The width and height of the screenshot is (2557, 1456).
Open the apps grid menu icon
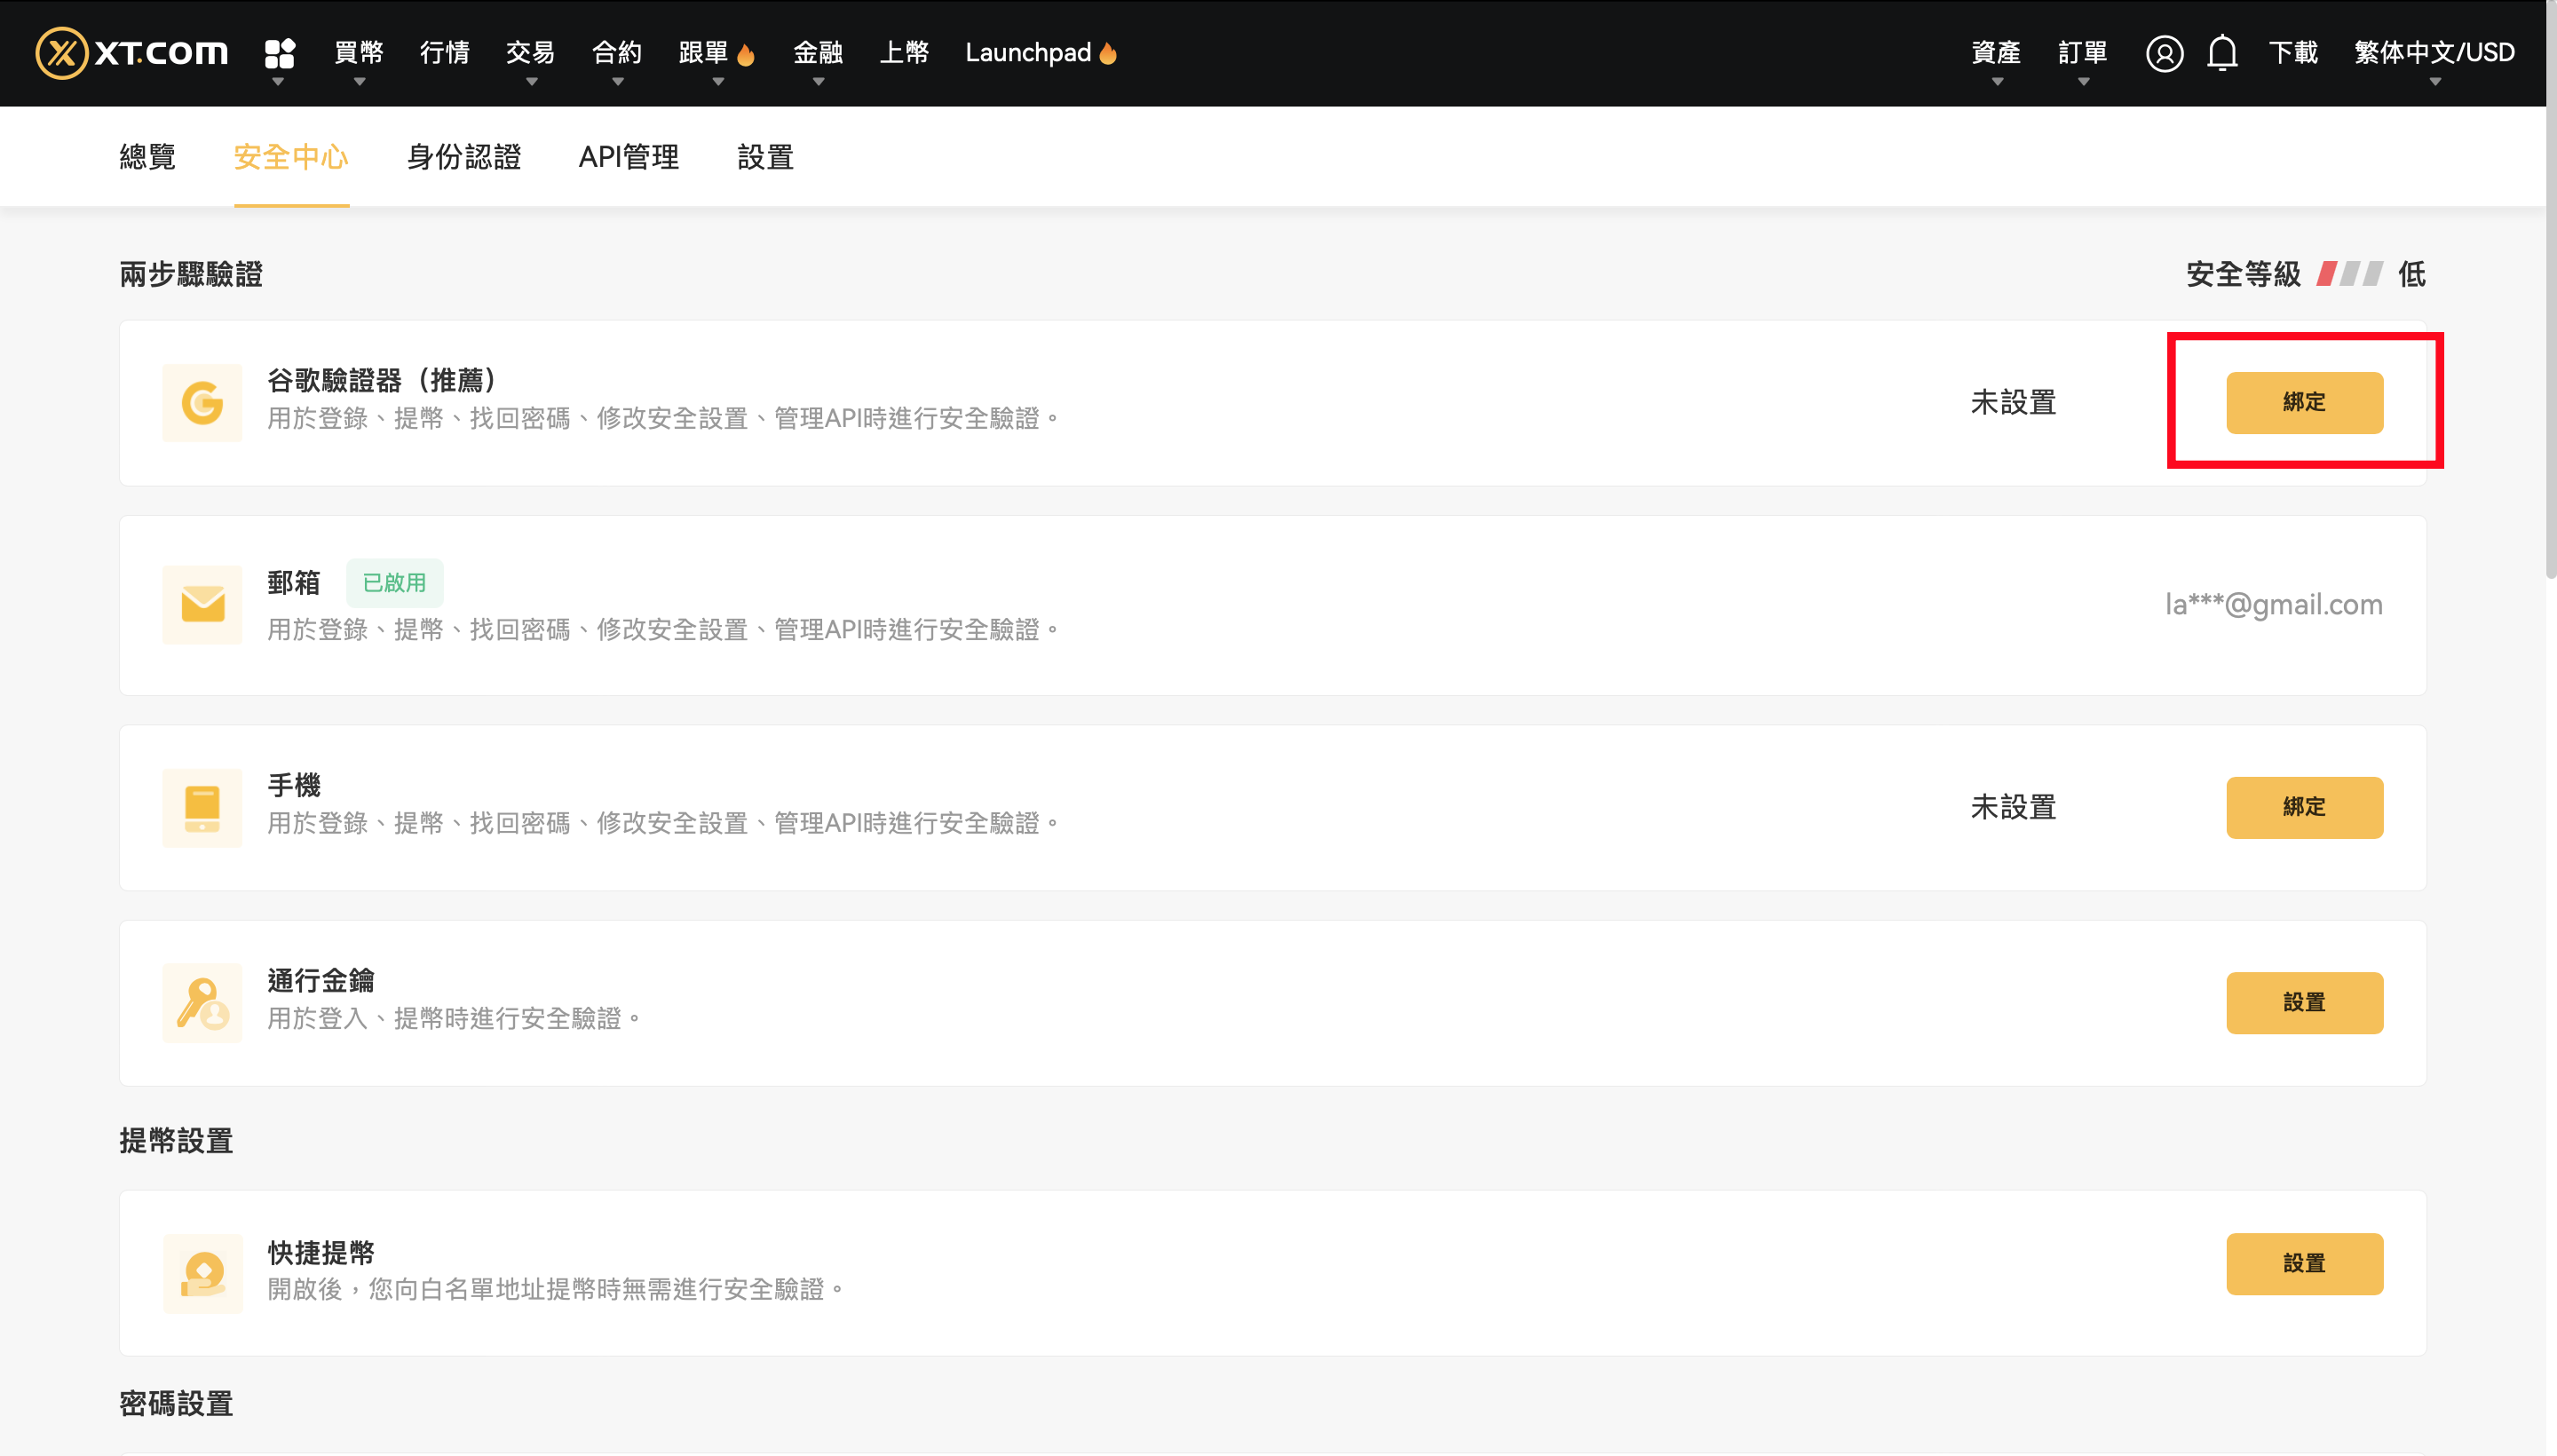[279, 53]
